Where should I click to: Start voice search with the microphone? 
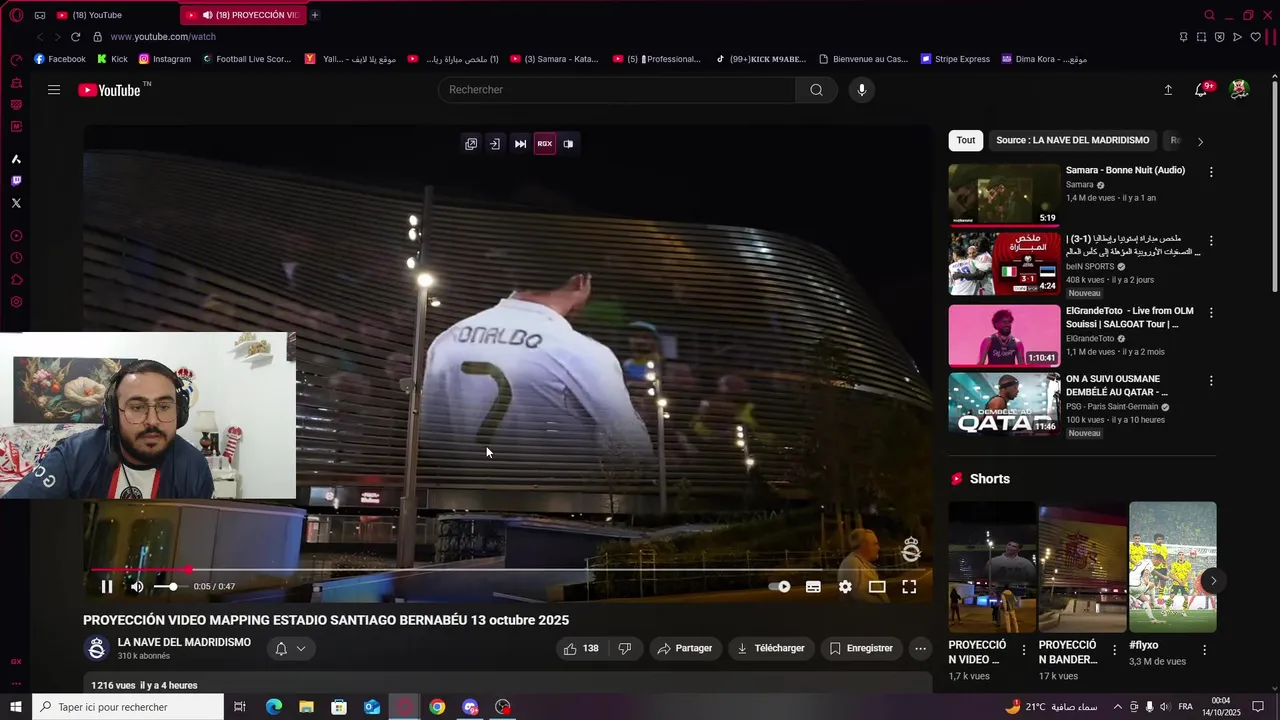(862, 90)
